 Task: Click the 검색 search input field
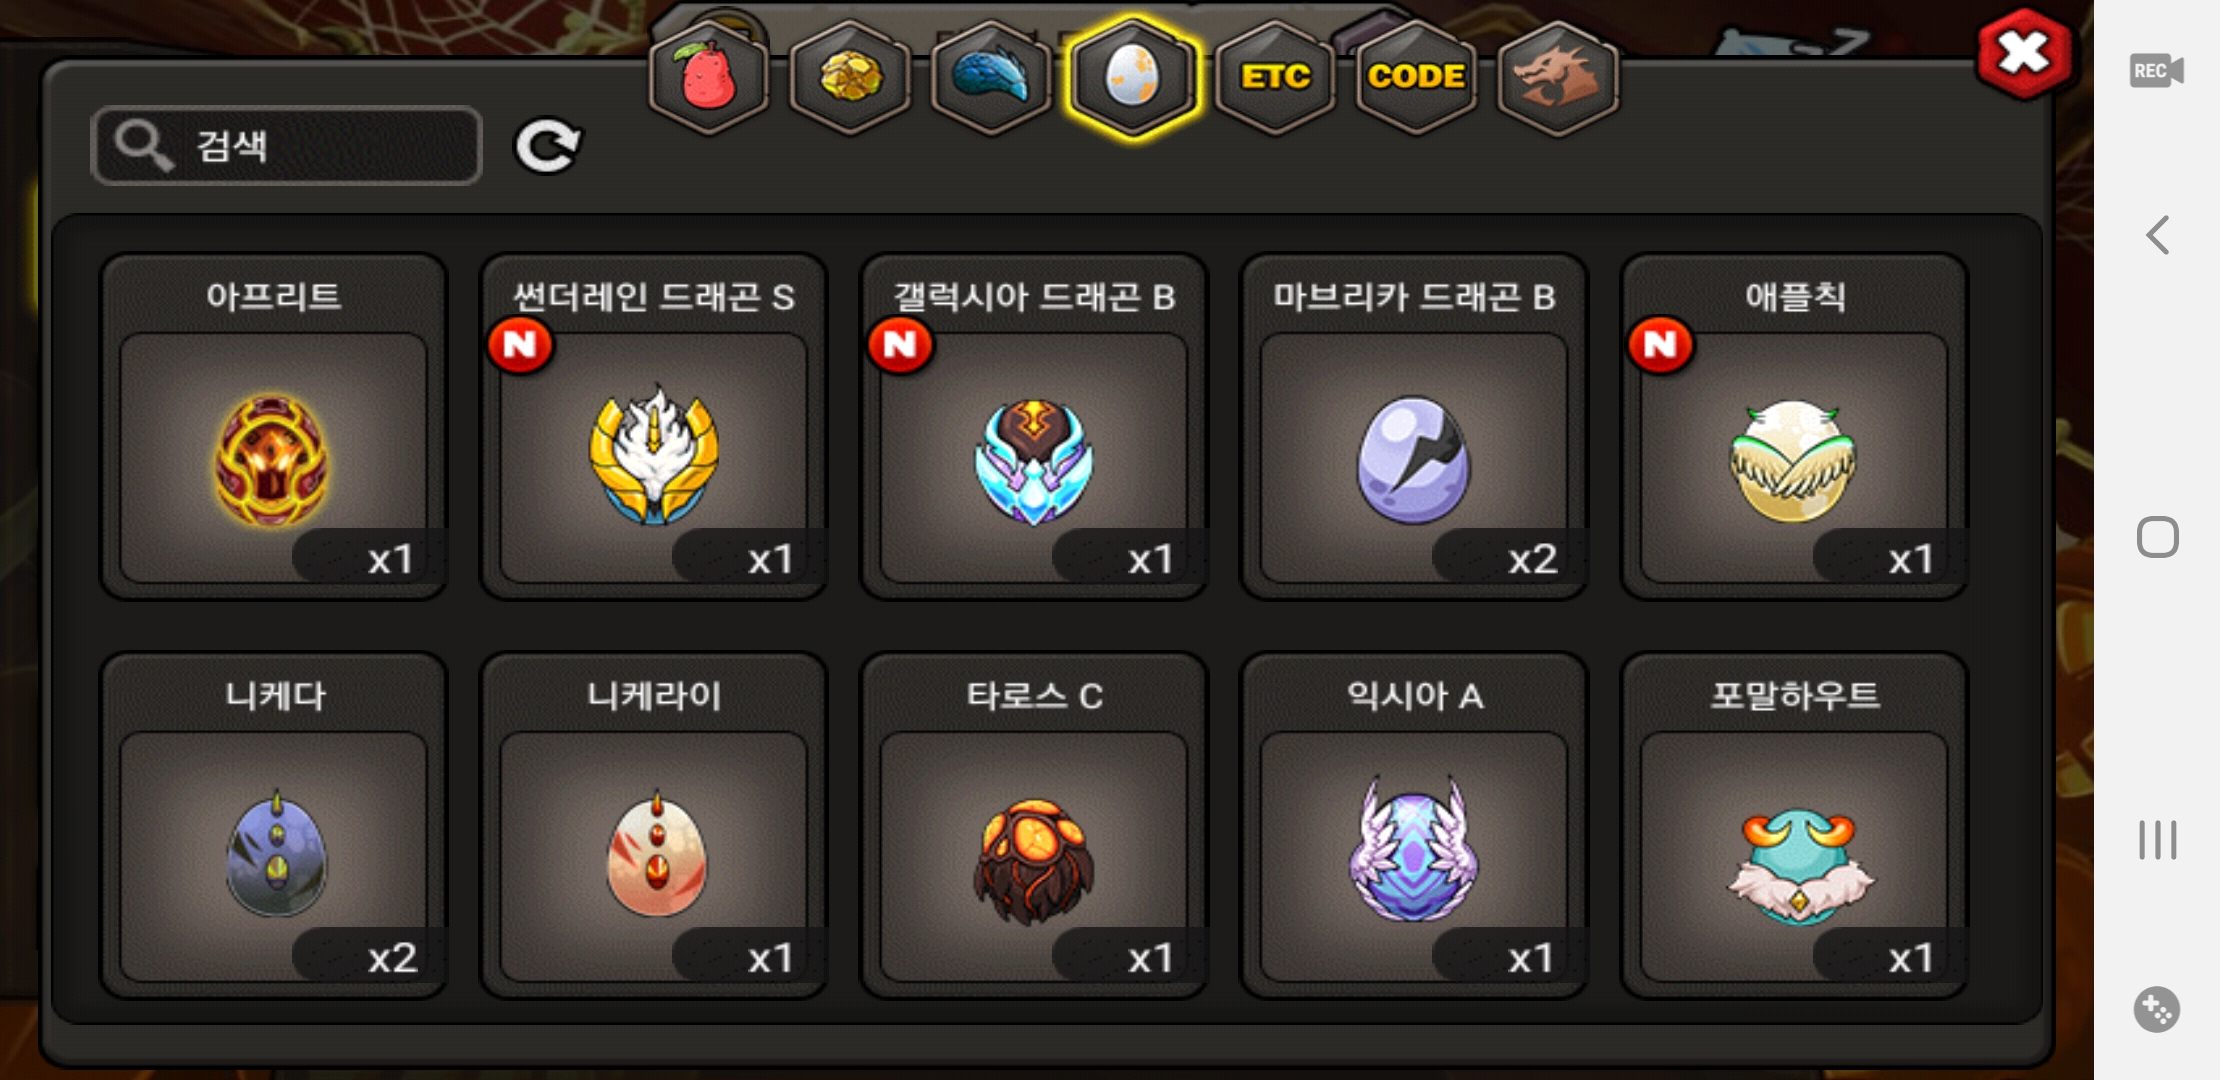(286, 146)
